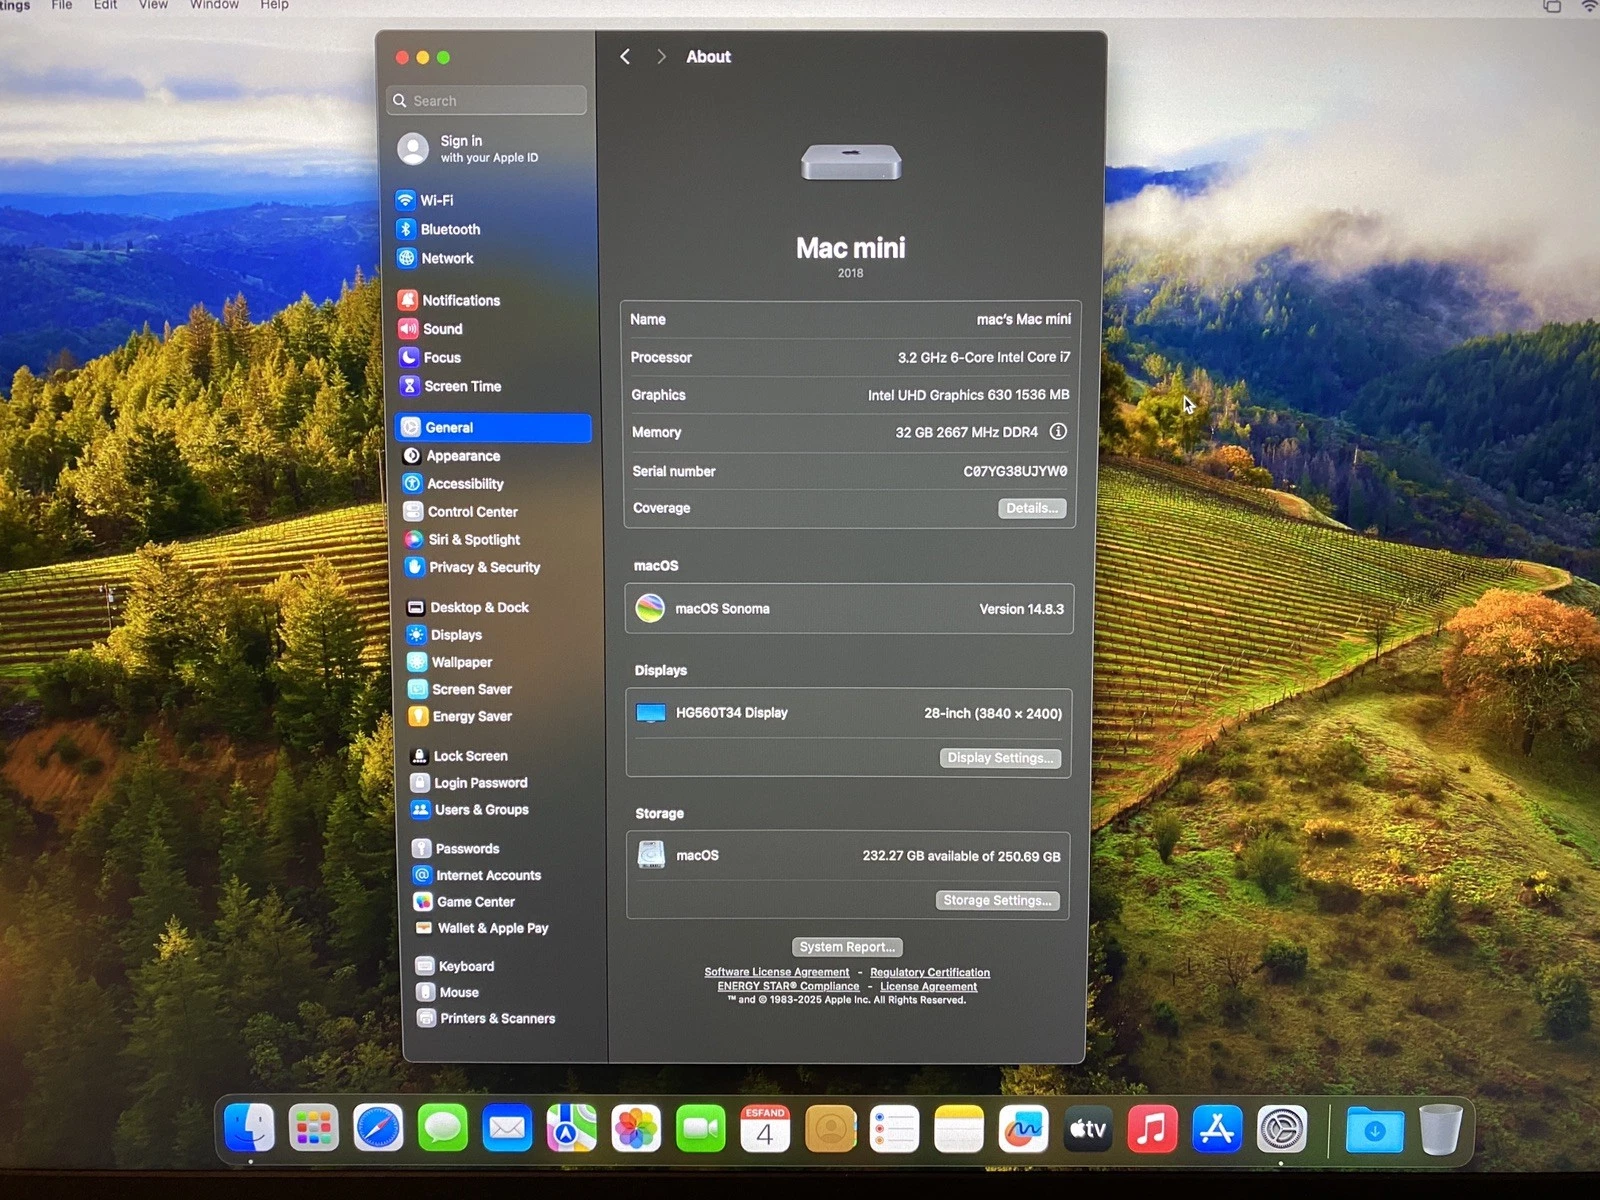Select Displays in the sidebar
Screen dimensions: 1600x1200
[456, 635]
